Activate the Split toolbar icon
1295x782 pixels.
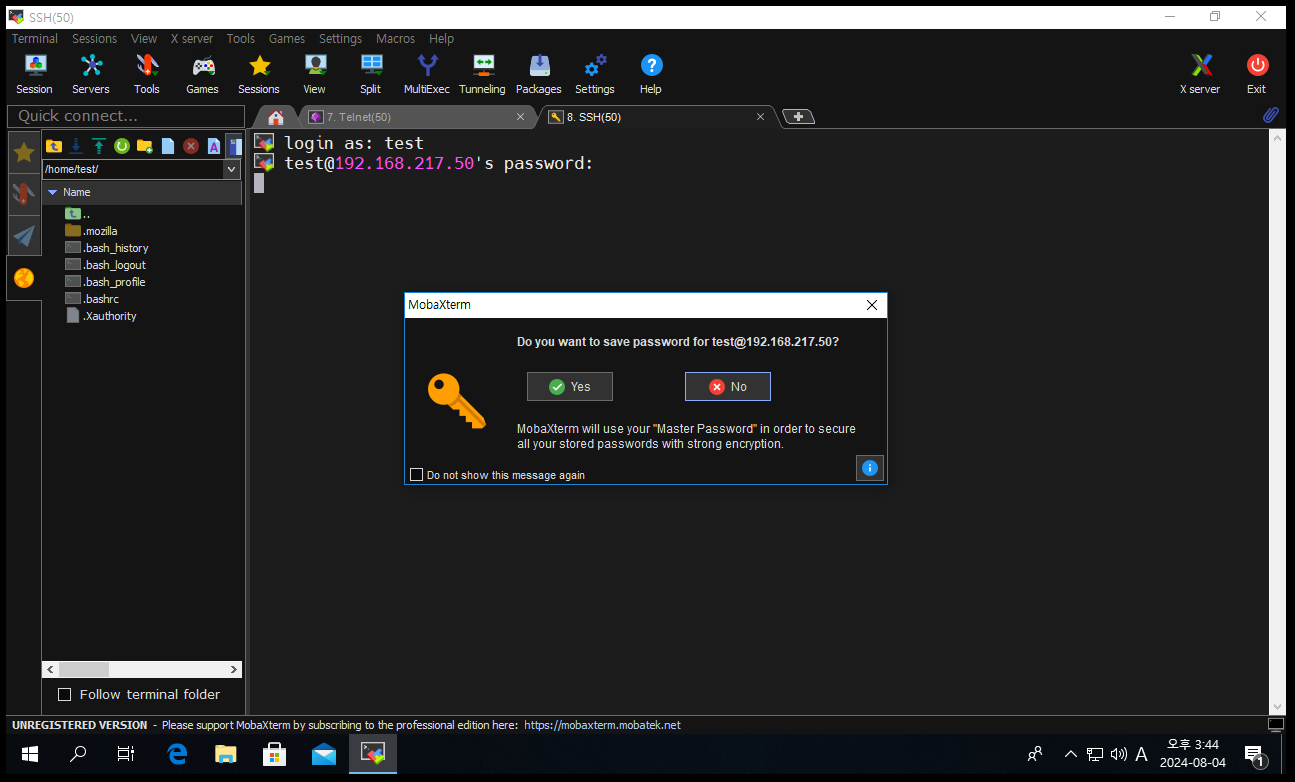(371, 75)
